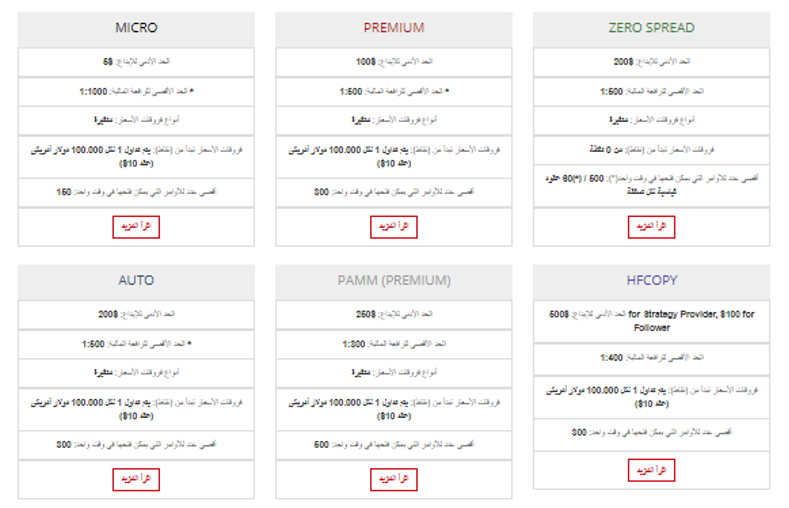789x508 pixels.
Task: Click the 1:400 leverage row in HFCOPY
Action: [x=651, y=358]
